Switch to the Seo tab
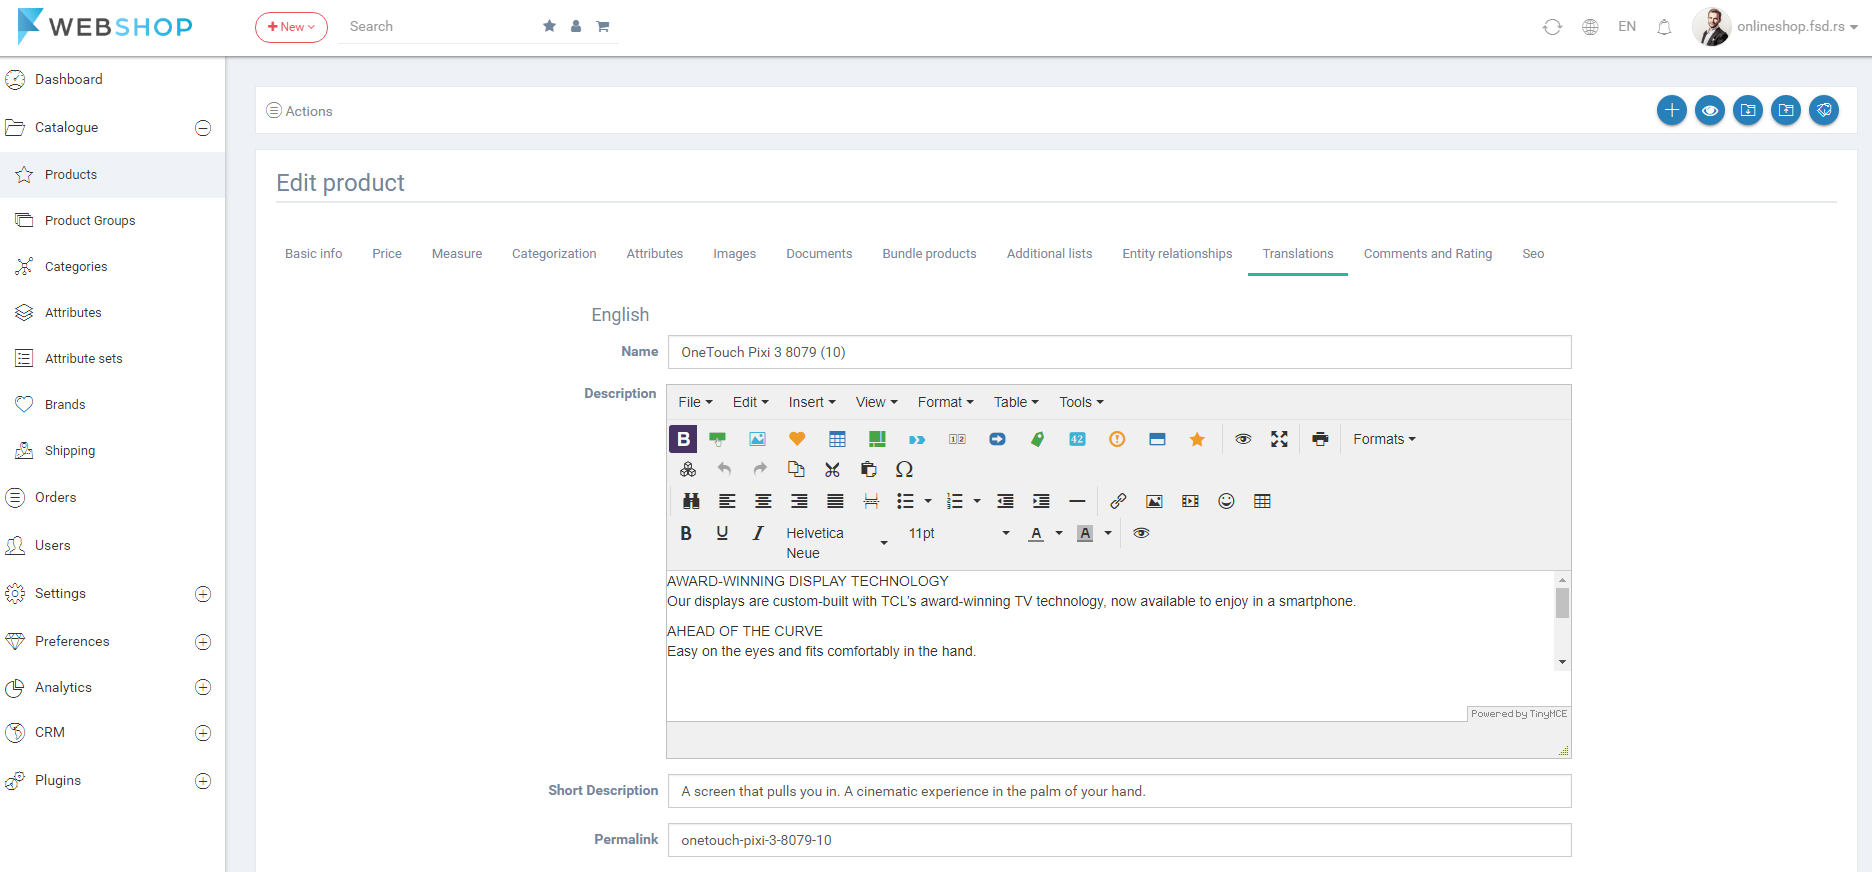The image size is (1872, 872). 1533,254
